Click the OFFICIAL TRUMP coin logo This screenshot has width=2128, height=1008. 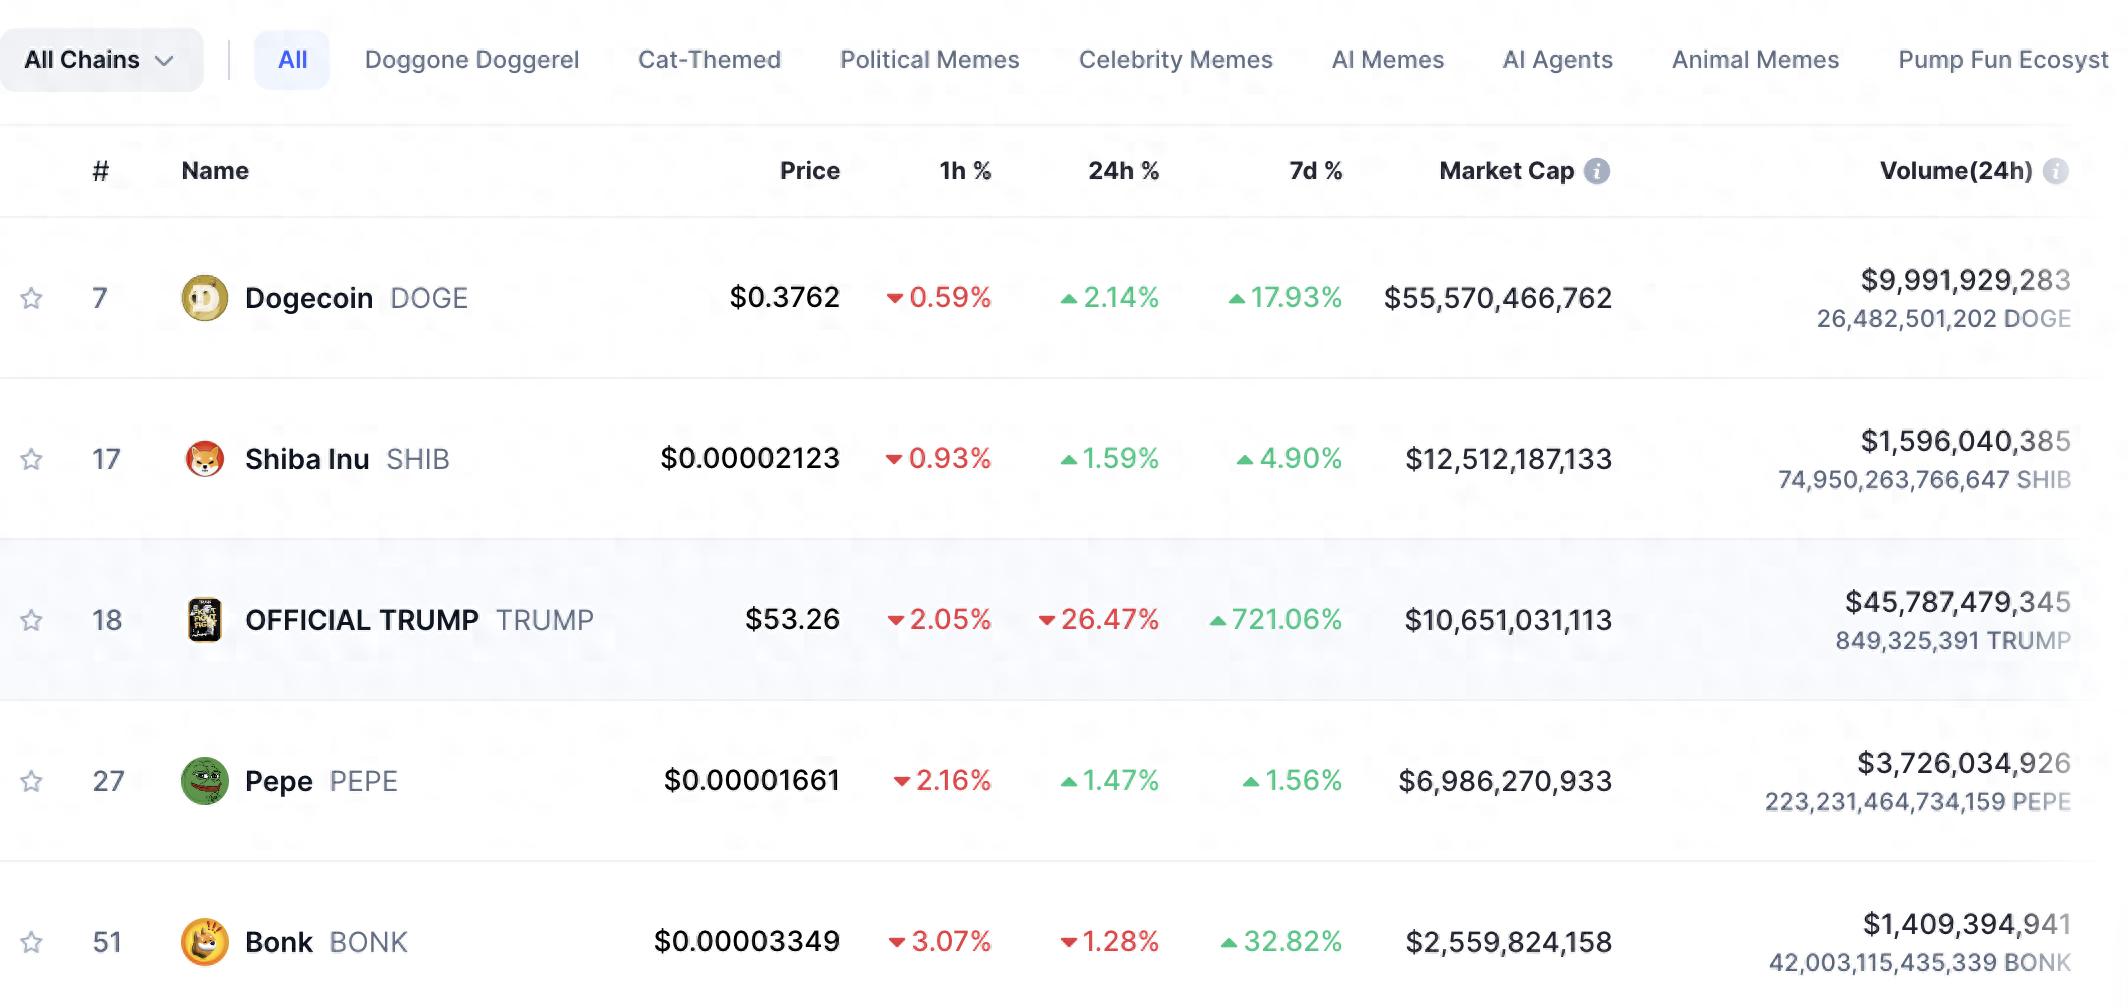coord(204,620)
